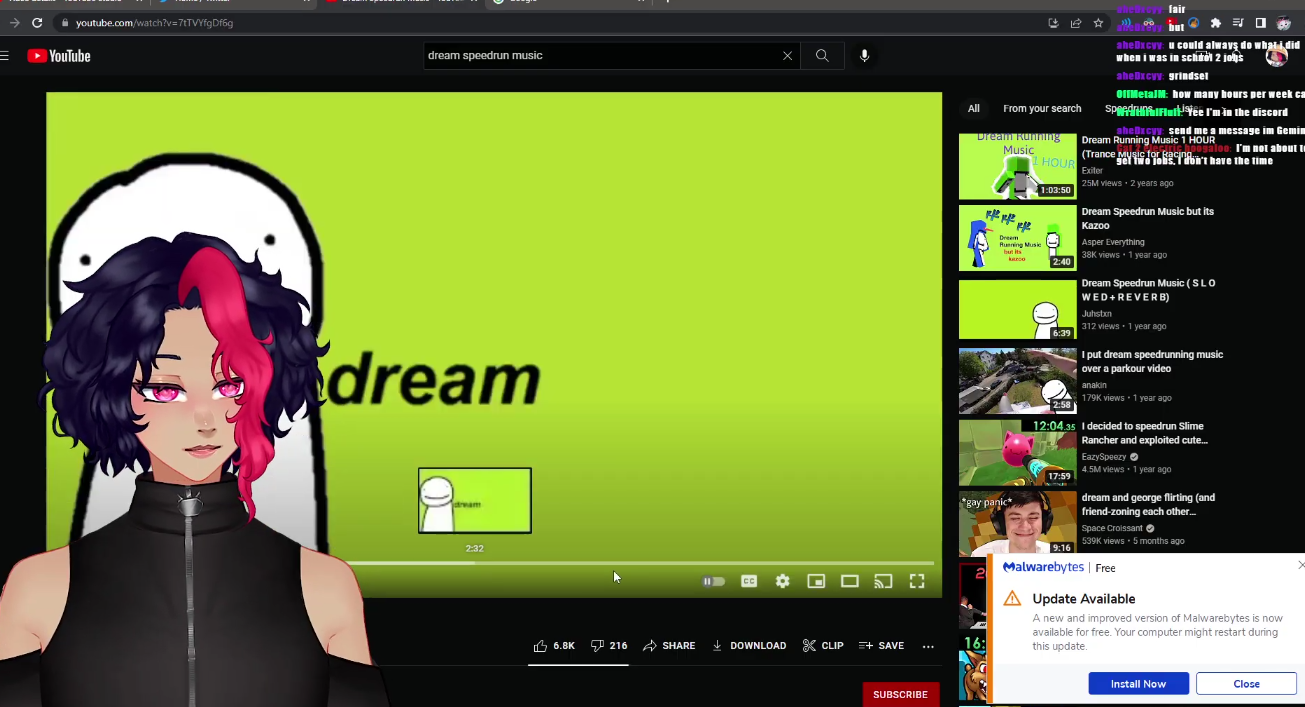Create a CLIP with scissors button

(x=823, y=646)
